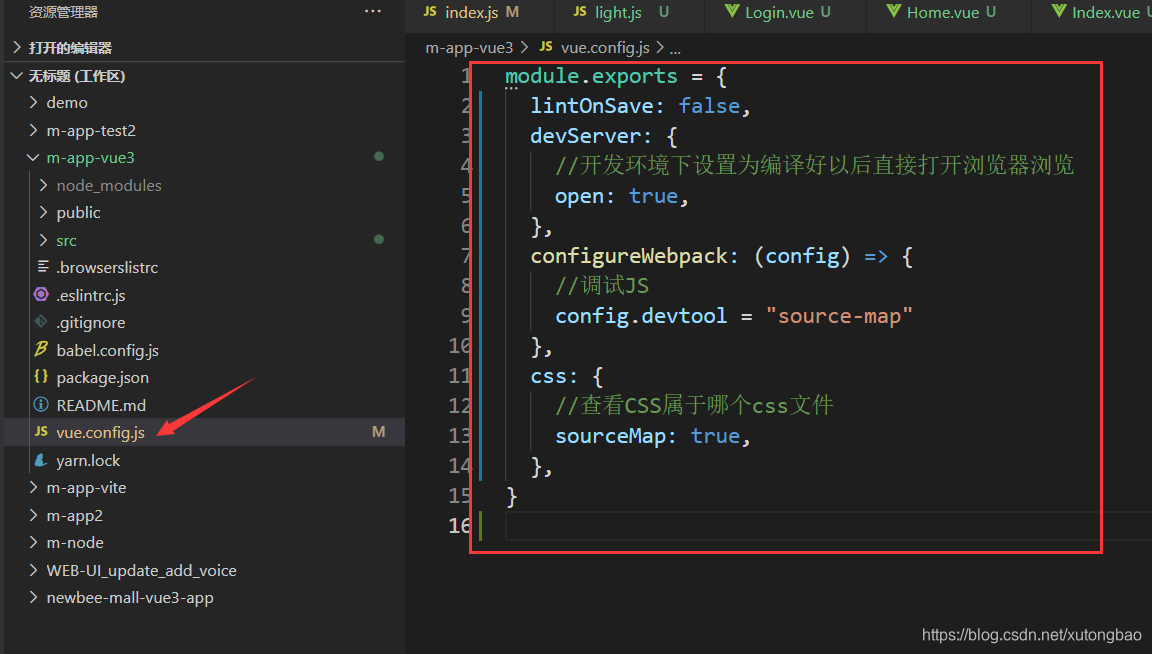Viewport: 1152px width, 654px height.
Task: Open the .gitignore file
Action: [x=91, y=323]
